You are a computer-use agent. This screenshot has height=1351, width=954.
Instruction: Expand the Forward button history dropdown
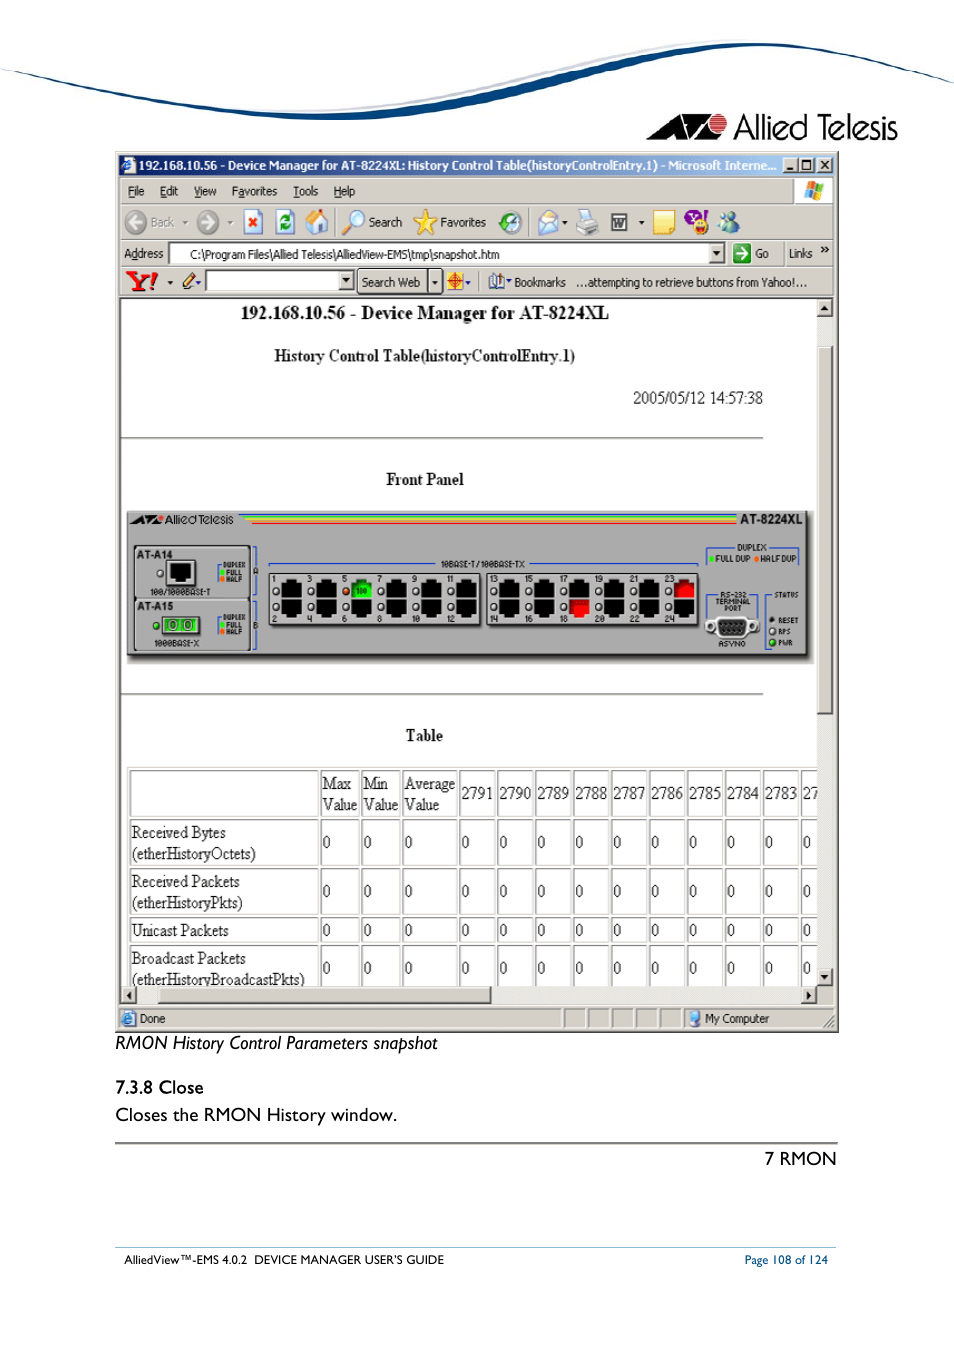[229, 223]
